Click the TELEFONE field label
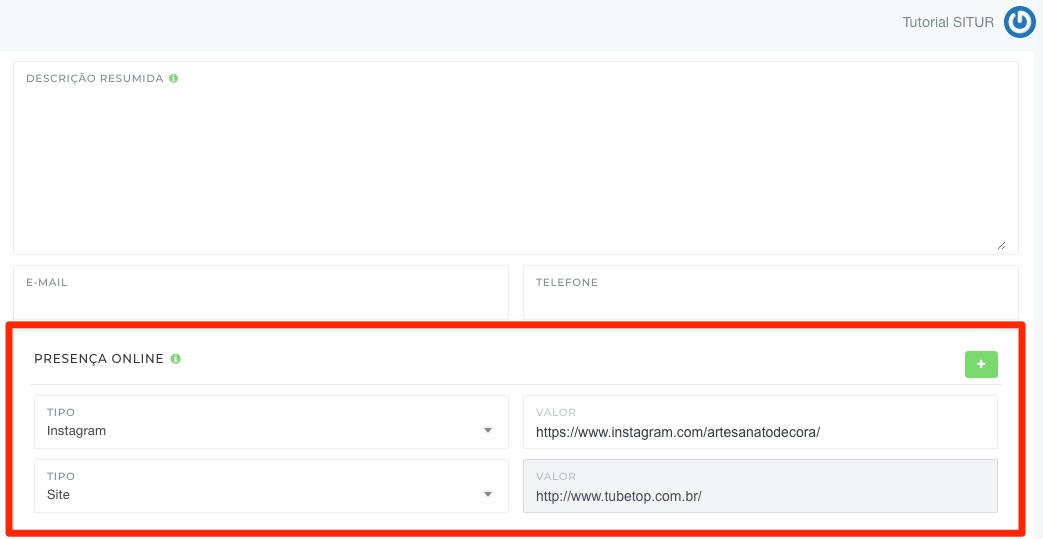 tap(566, 283)
